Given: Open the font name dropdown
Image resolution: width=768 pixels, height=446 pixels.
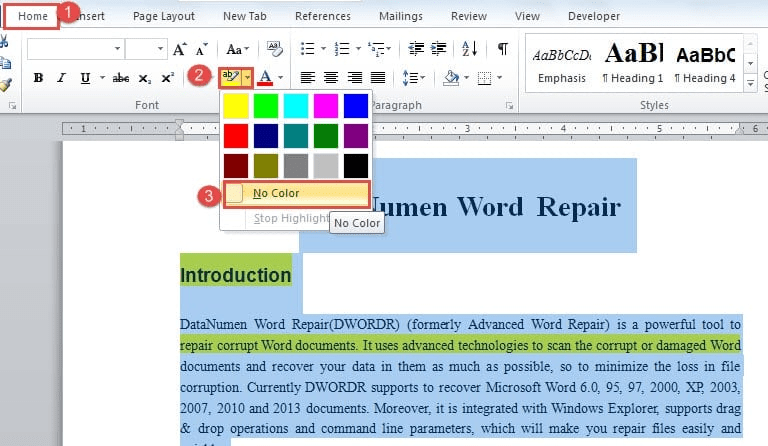Looking at the screenshot, I should [118, 49].
